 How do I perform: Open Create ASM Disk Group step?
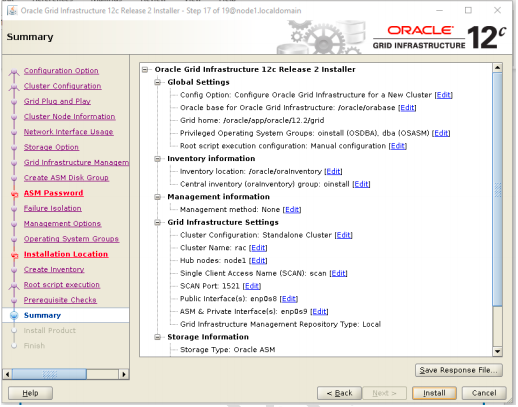(x=66, y=178)
